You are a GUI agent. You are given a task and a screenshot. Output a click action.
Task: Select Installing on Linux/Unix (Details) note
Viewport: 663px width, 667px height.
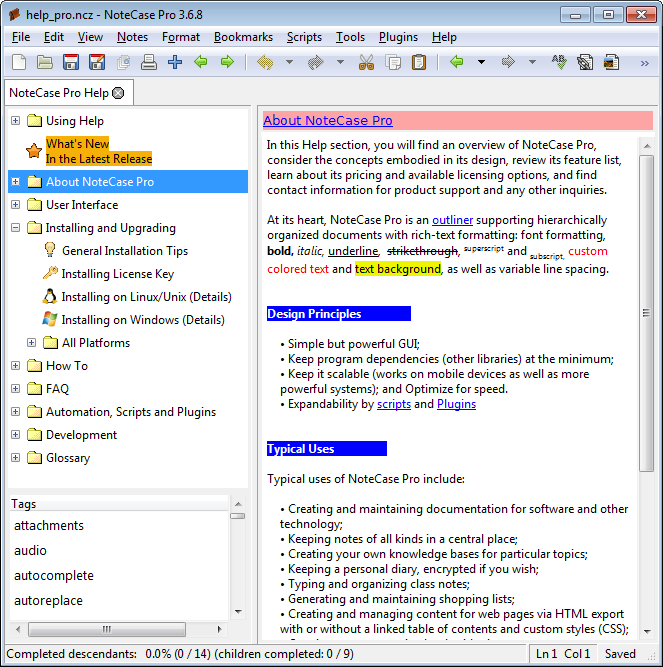[147, 297]
